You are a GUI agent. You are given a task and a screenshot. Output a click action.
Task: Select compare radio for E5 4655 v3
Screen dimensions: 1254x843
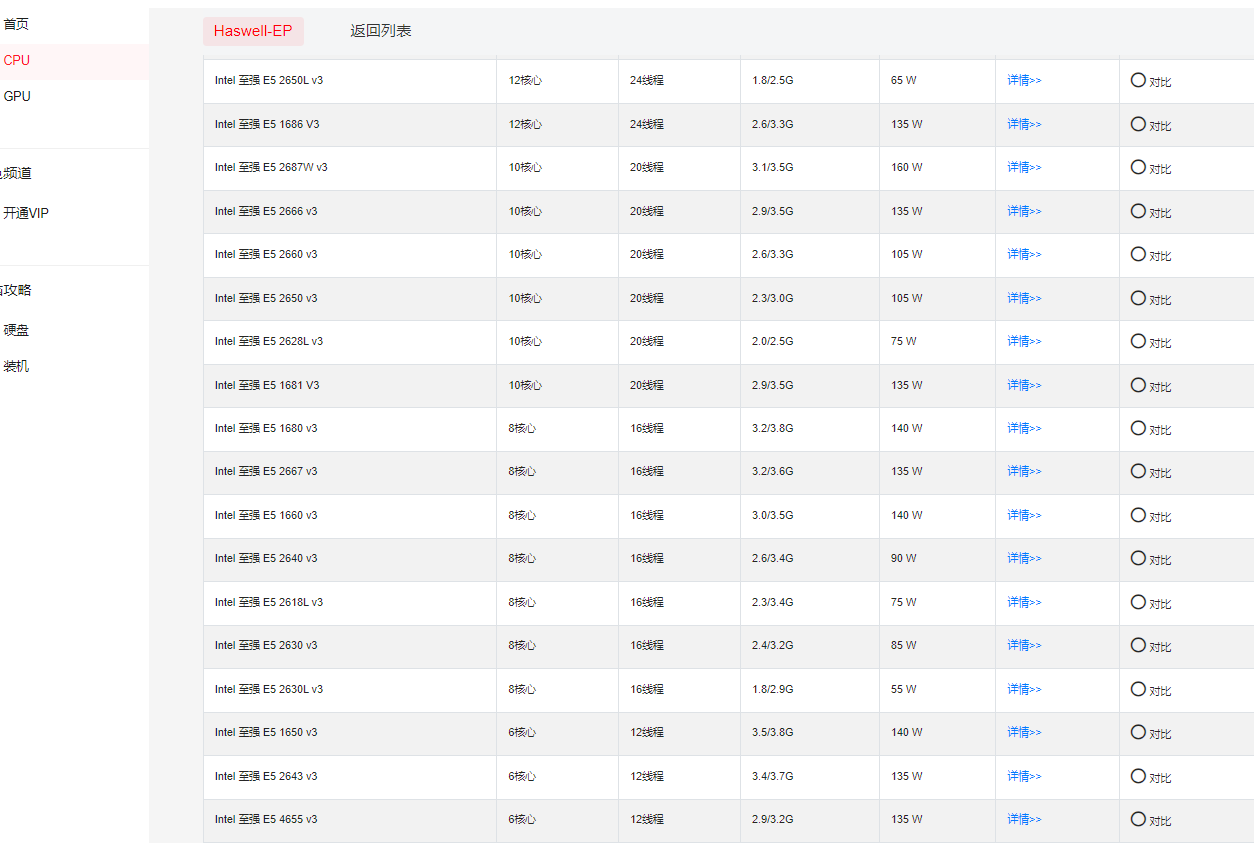(1138, 819)
